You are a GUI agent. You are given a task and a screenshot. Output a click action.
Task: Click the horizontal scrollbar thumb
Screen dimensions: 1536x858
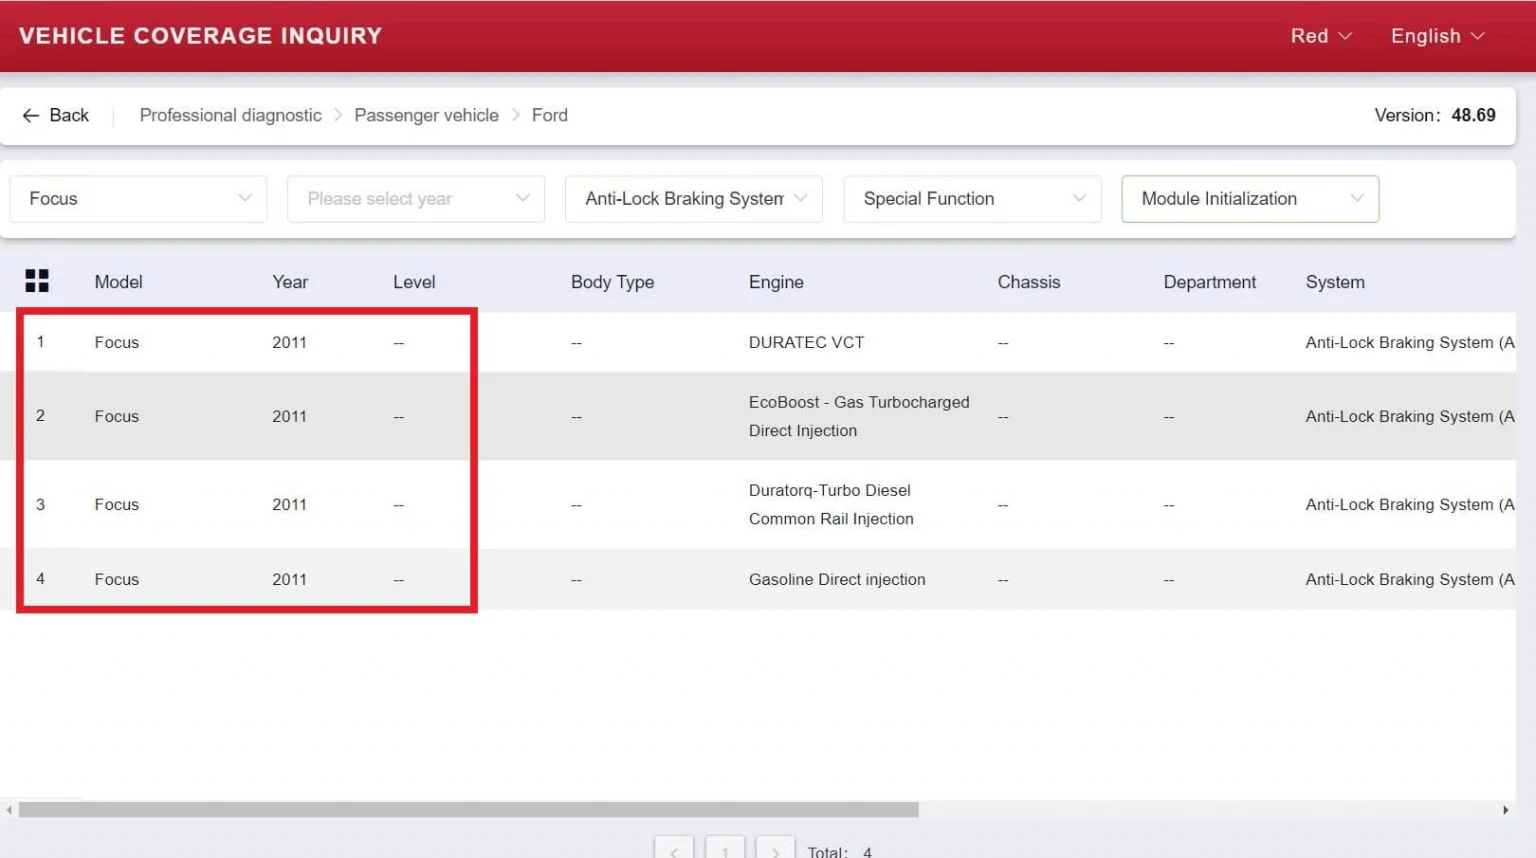(468, 810)
